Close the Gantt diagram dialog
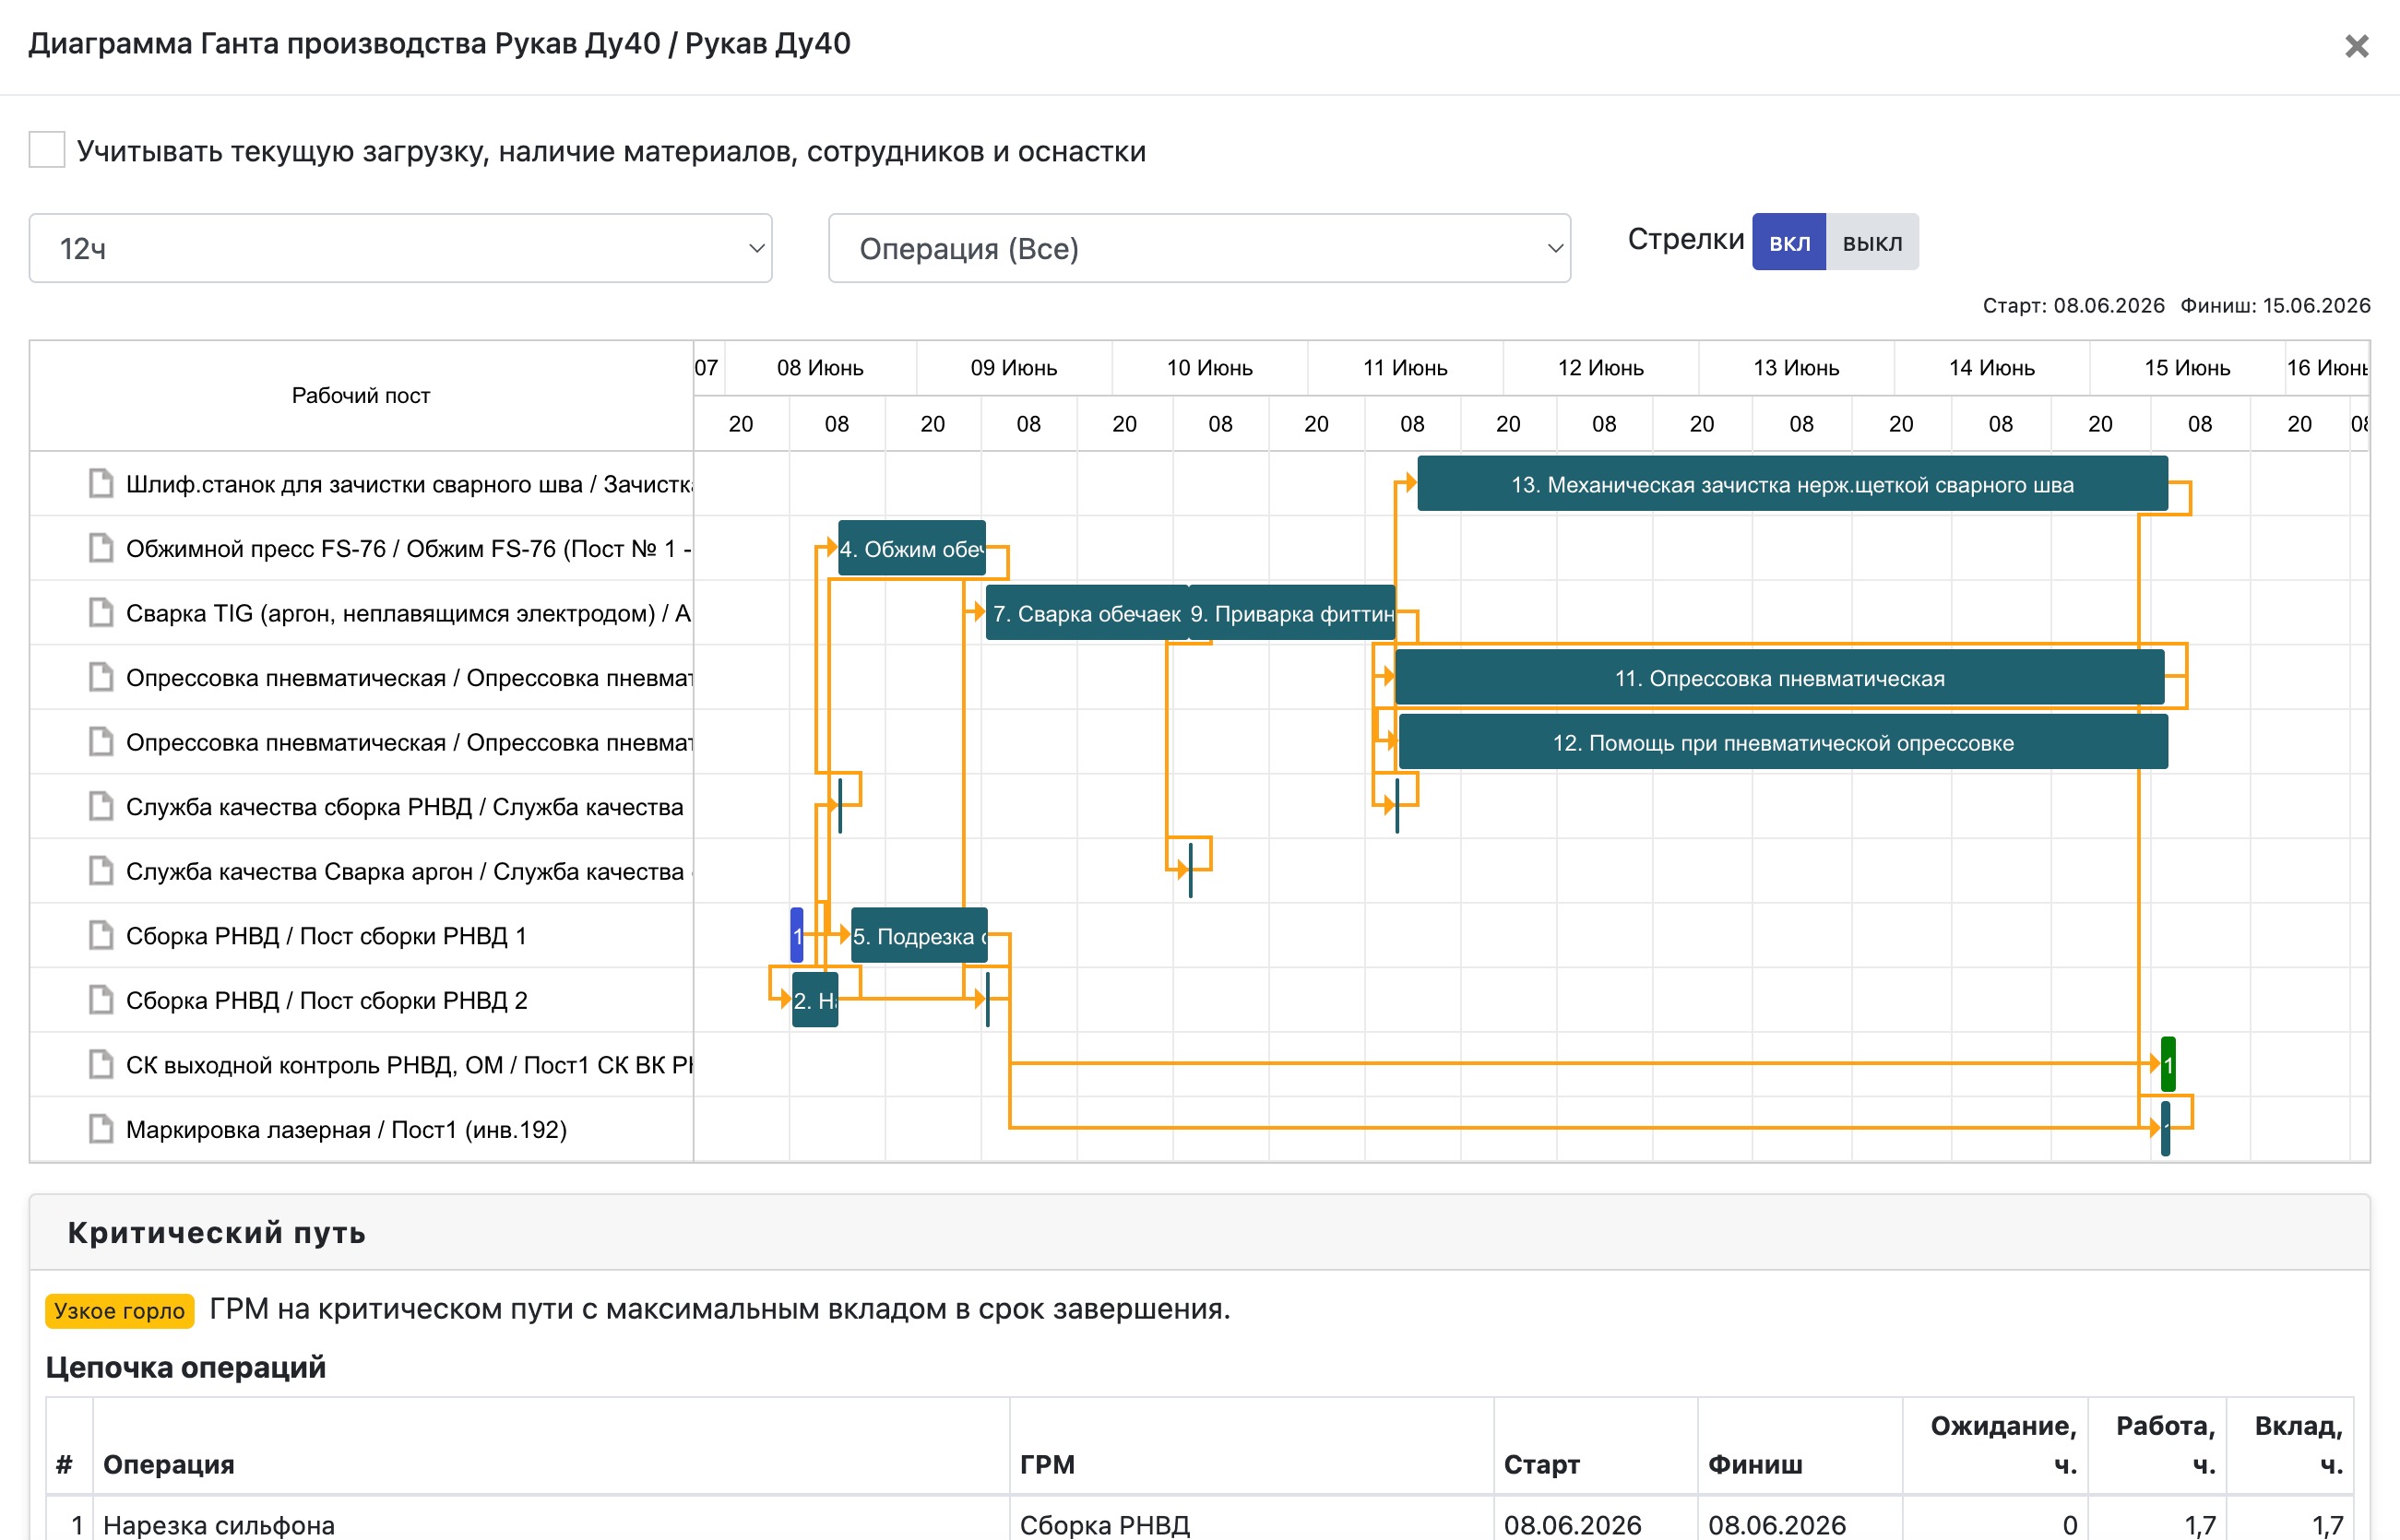Viewport: 2400px width, 1540px height. (x=2357, y=46)
